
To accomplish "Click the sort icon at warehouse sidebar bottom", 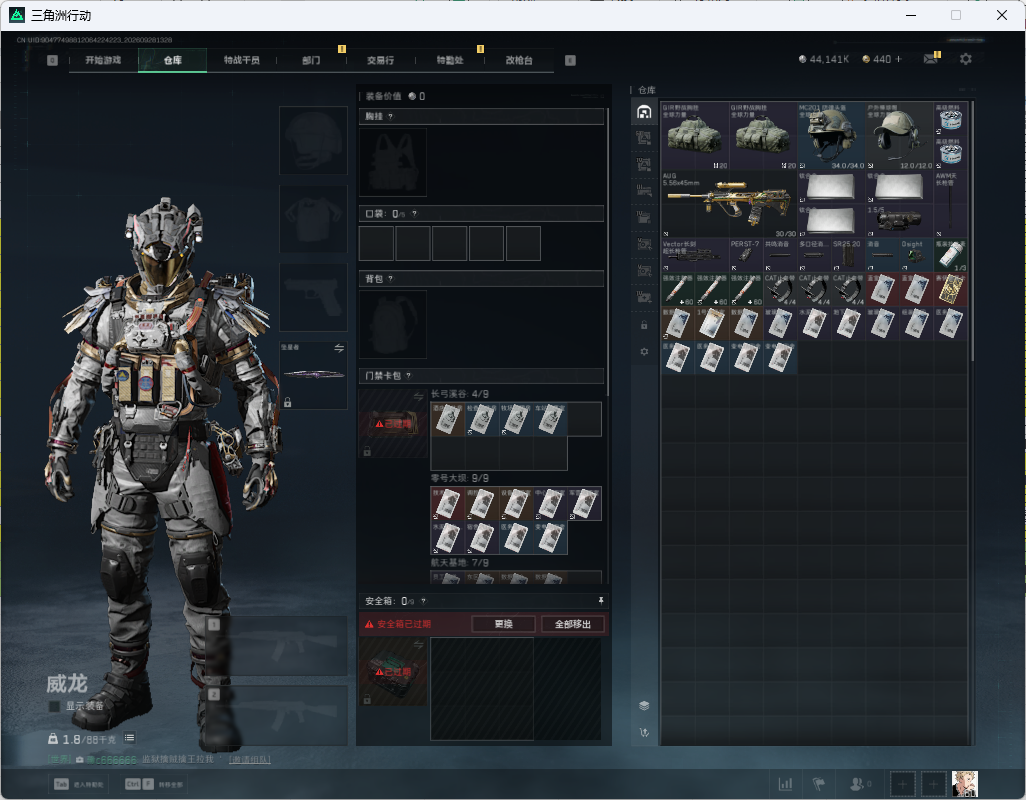I will (x=644, y=732).
